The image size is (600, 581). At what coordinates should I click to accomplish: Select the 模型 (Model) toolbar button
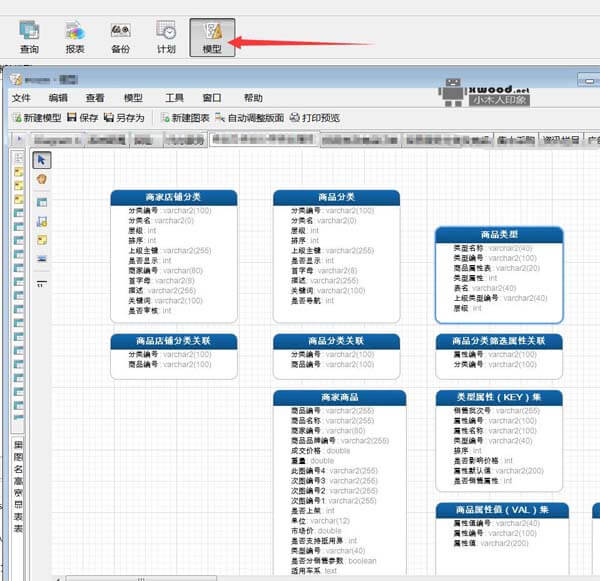pos(212,38)
